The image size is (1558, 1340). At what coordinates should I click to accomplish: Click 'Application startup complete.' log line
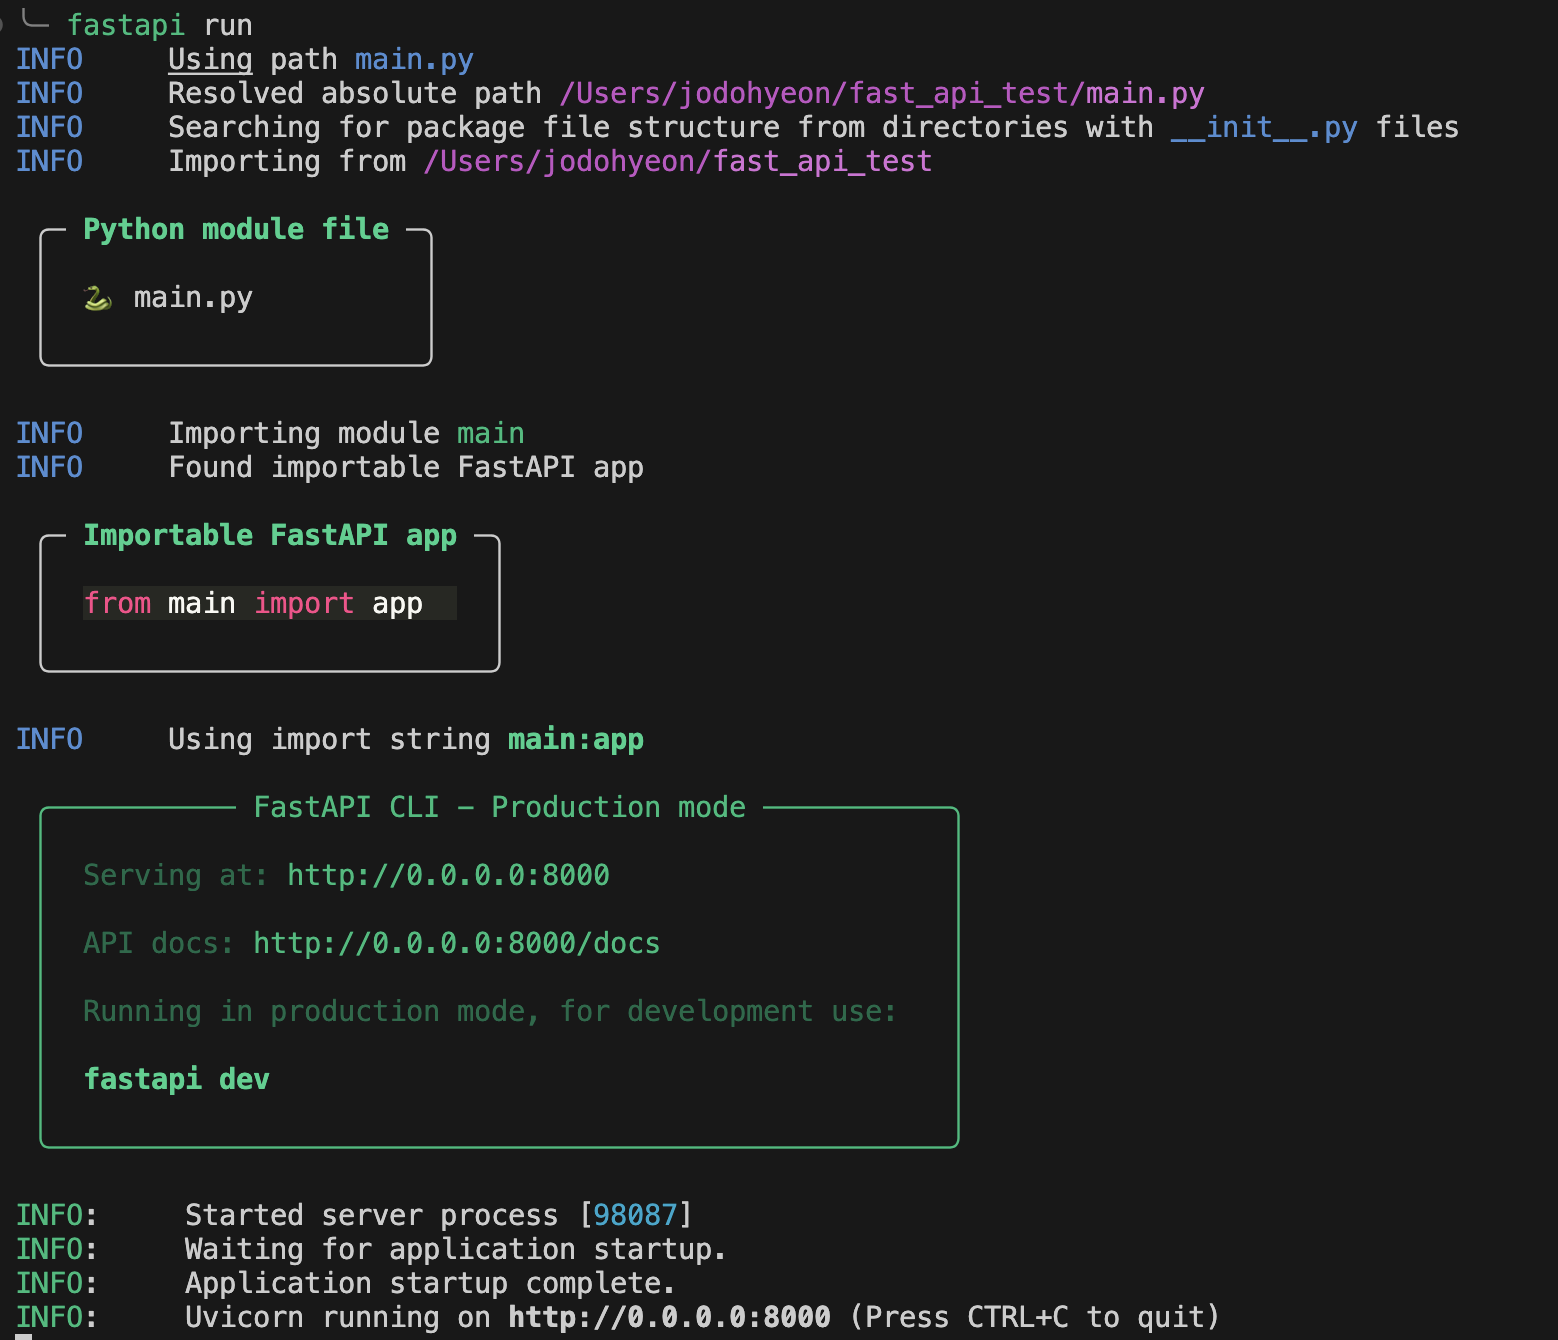point(430,1283)
